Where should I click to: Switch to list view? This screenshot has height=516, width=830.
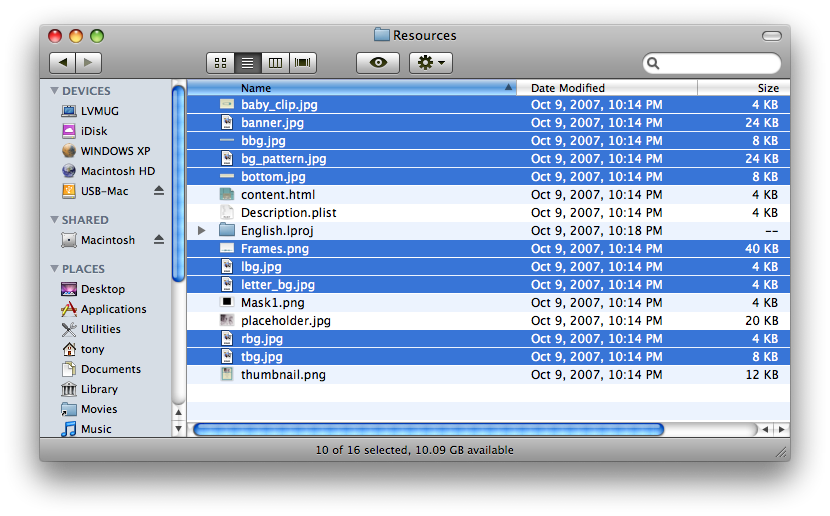pyautogui.click(x=247, y=63)
